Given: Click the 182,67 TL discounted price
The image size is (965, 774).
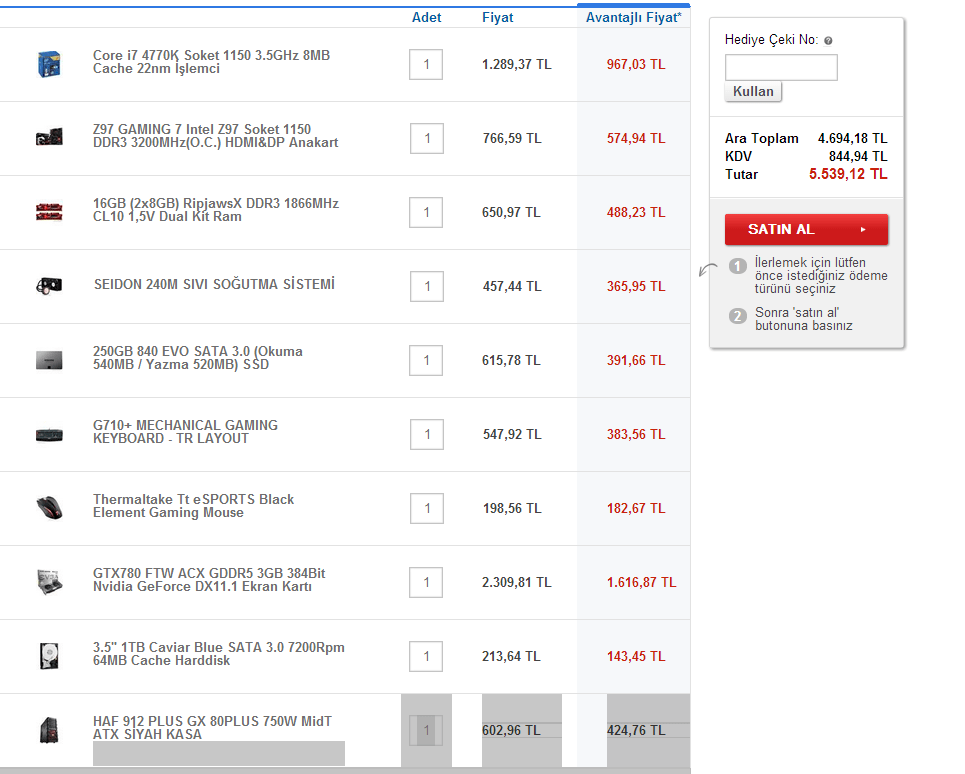Looking at the screenshot, I should click(636, 508).
